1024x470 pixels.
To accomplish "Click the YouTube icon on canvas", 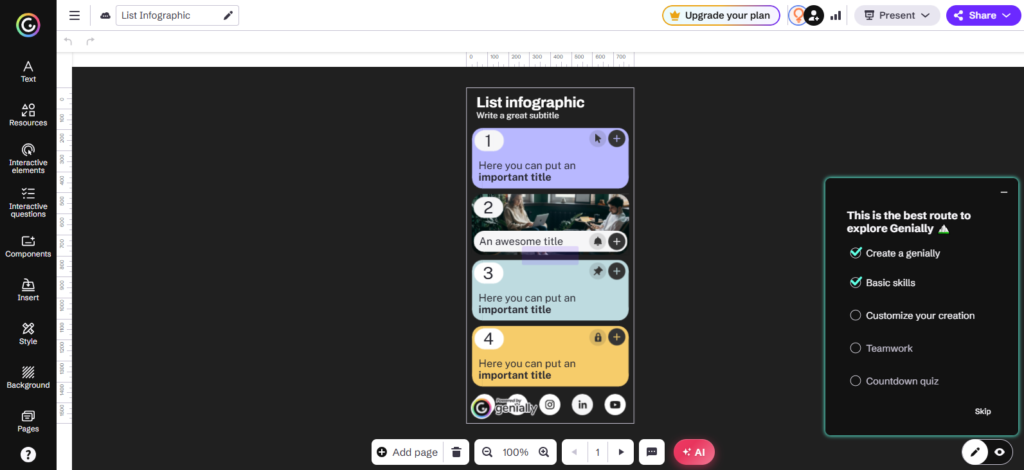I will 615,405.
